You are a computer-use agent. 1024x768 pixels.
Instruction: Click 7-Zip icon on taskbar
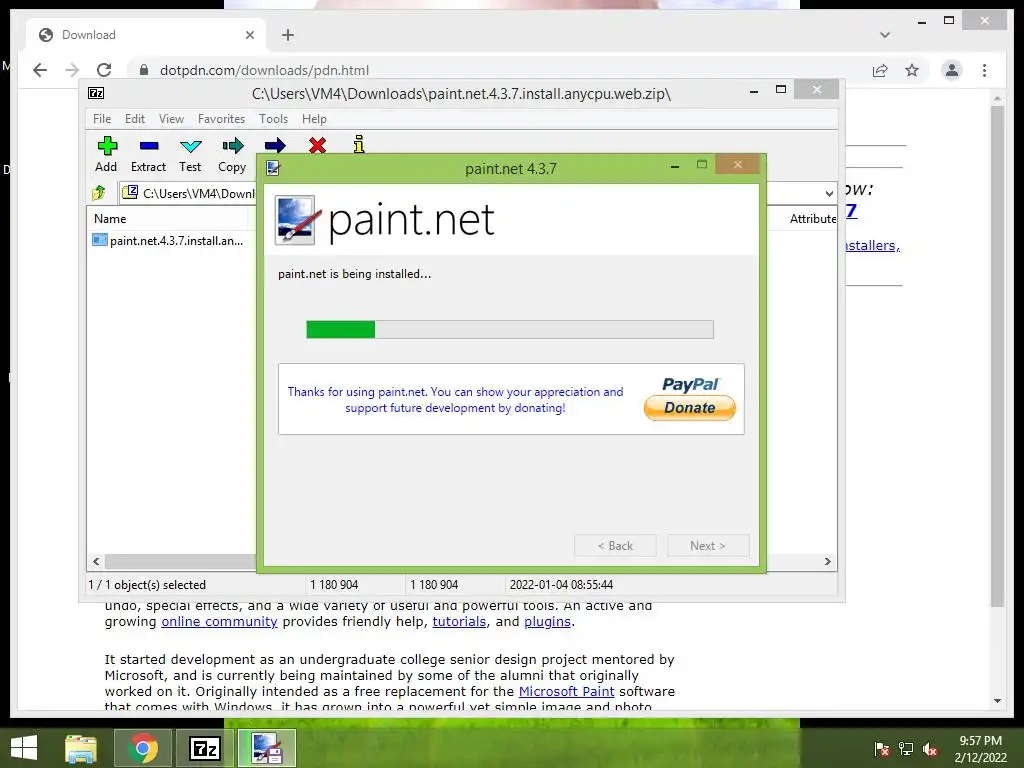[204, 748]
